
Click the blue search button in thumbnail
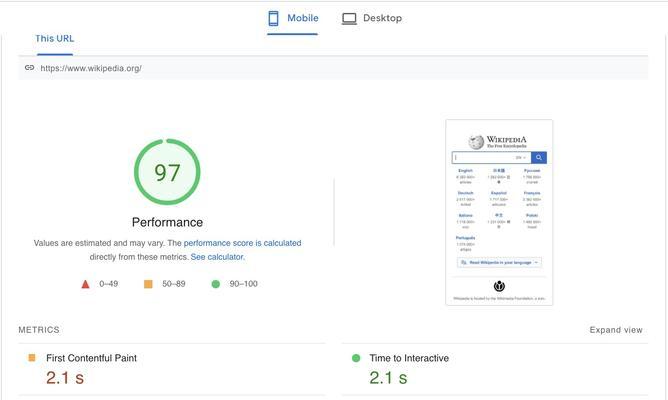539,158
